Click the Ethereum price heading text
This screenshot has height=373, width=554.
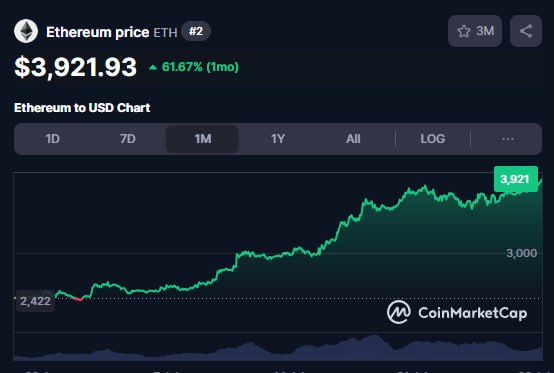[98, 32]
